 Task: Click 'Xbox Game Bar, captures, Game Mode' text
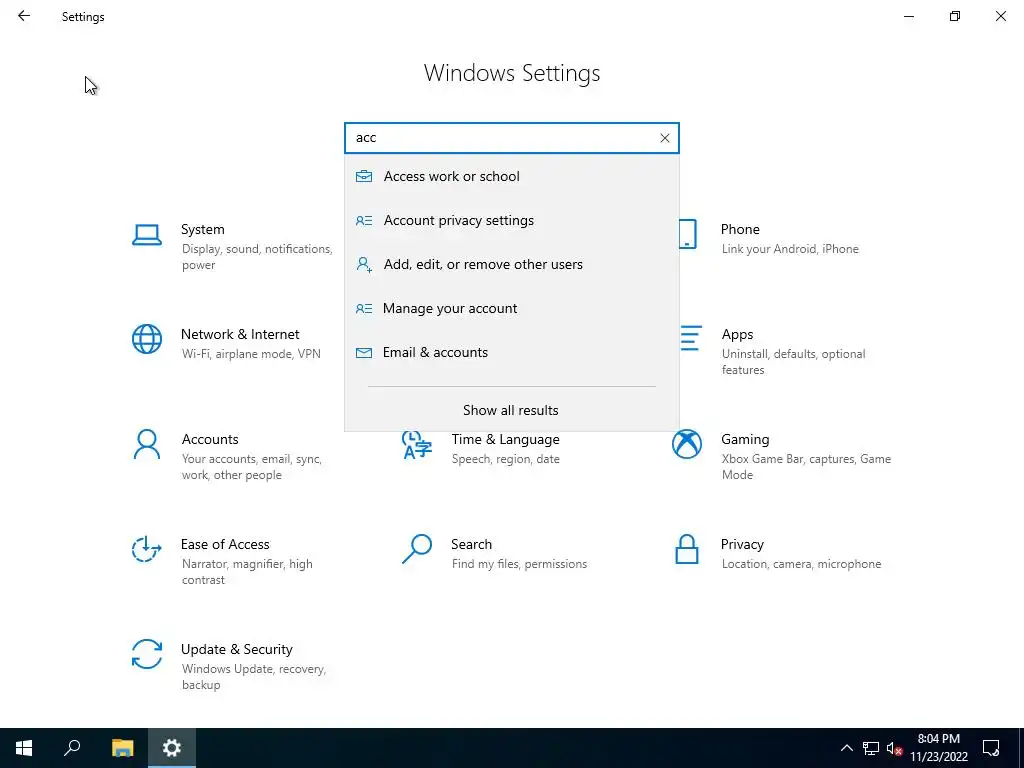(x=806, y=467)
